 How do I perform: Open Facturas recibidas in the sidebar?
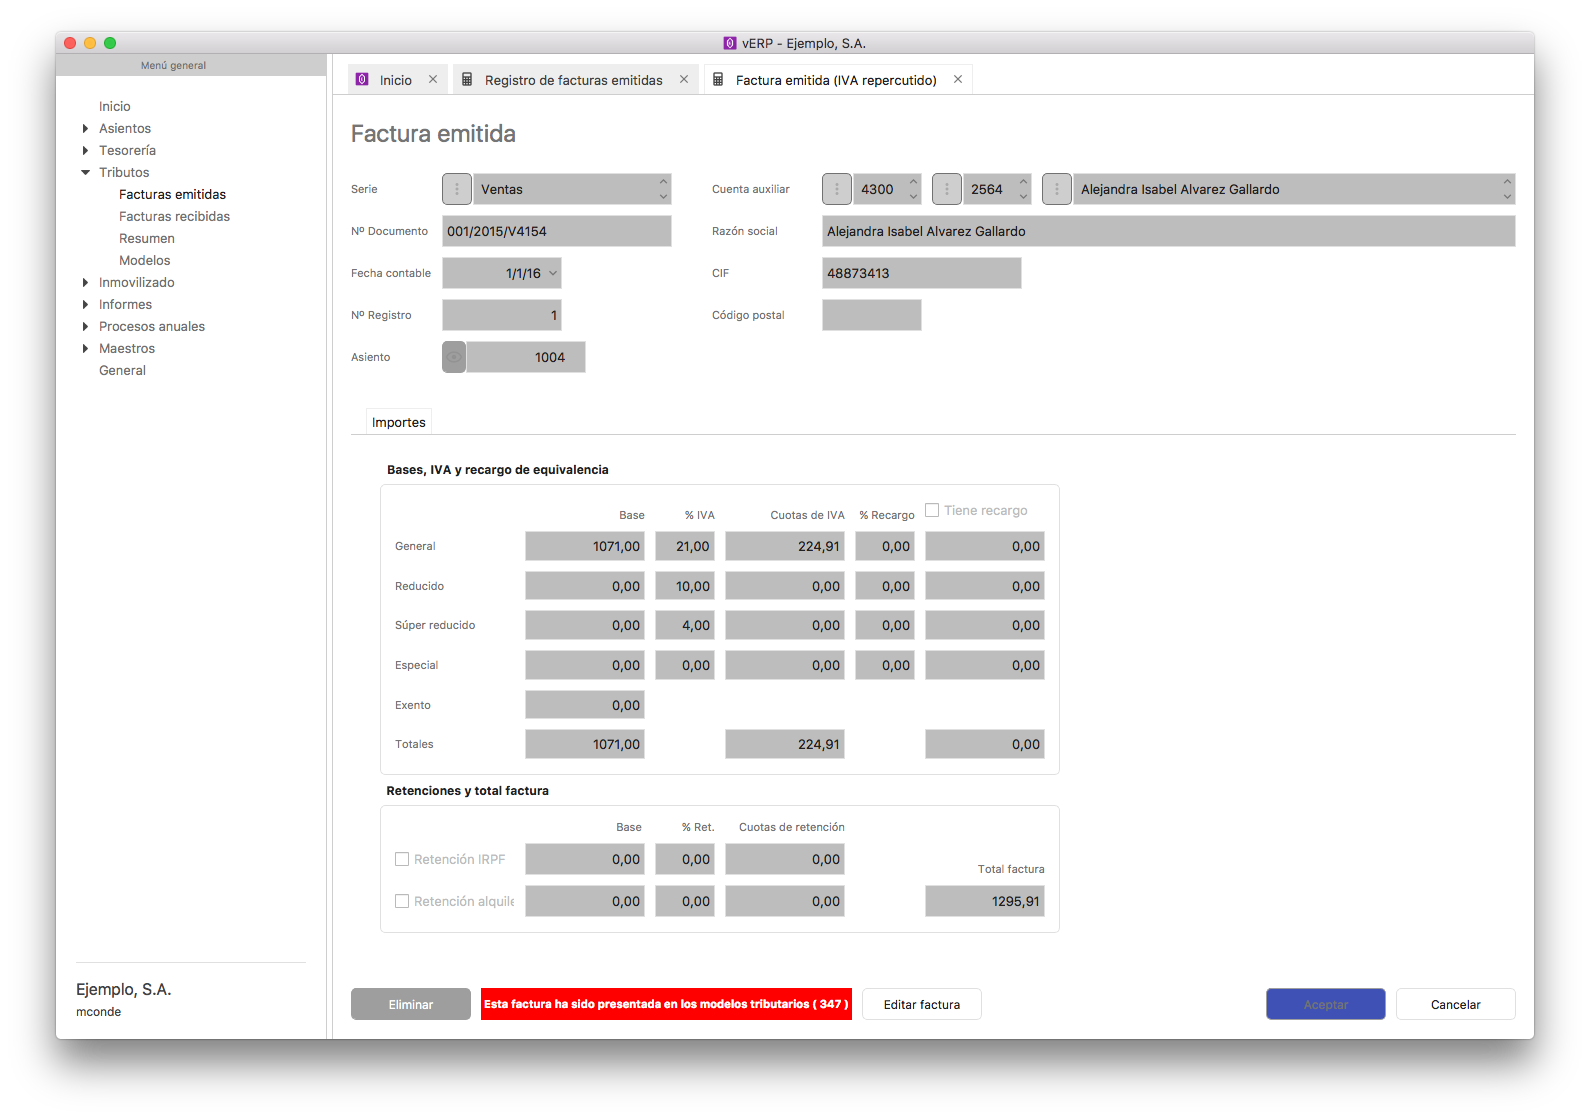pyautogui.click(x=174, y=216)
